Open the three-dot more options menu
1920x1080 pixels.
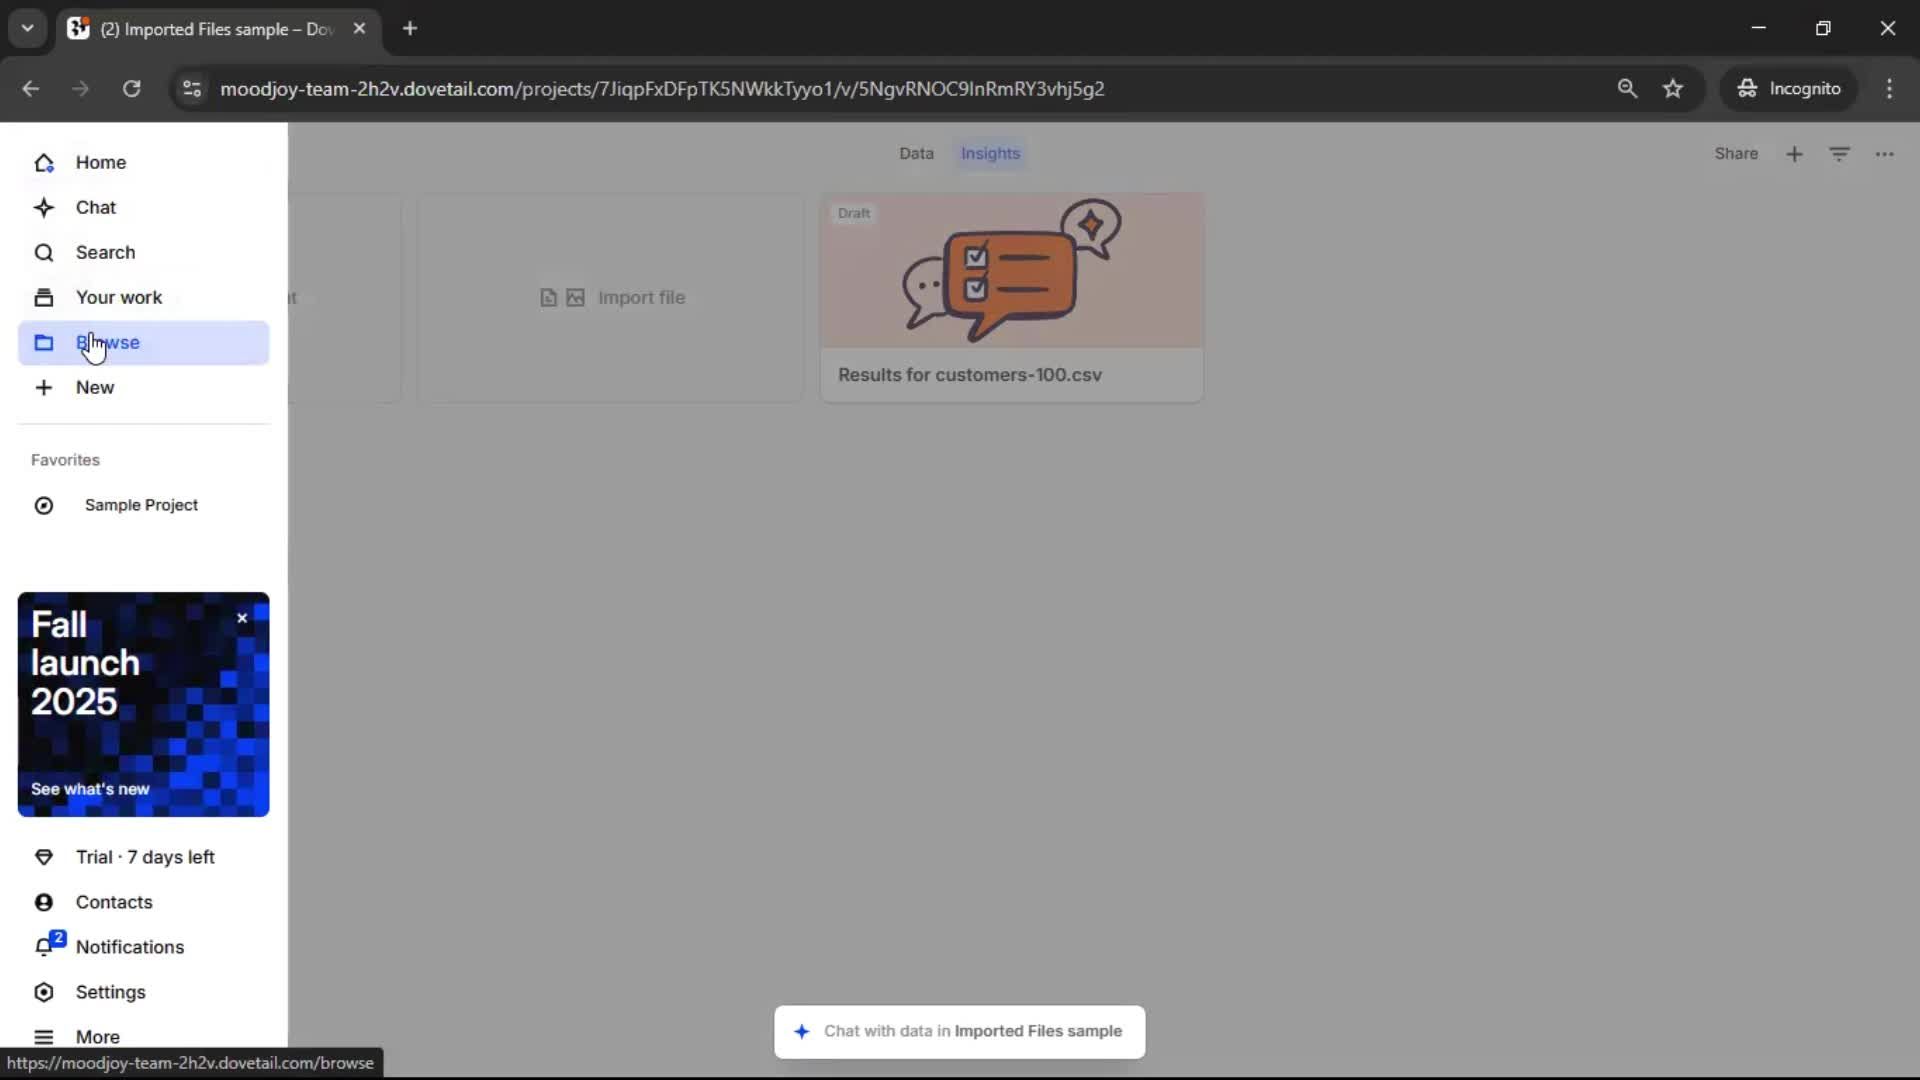1884,154
